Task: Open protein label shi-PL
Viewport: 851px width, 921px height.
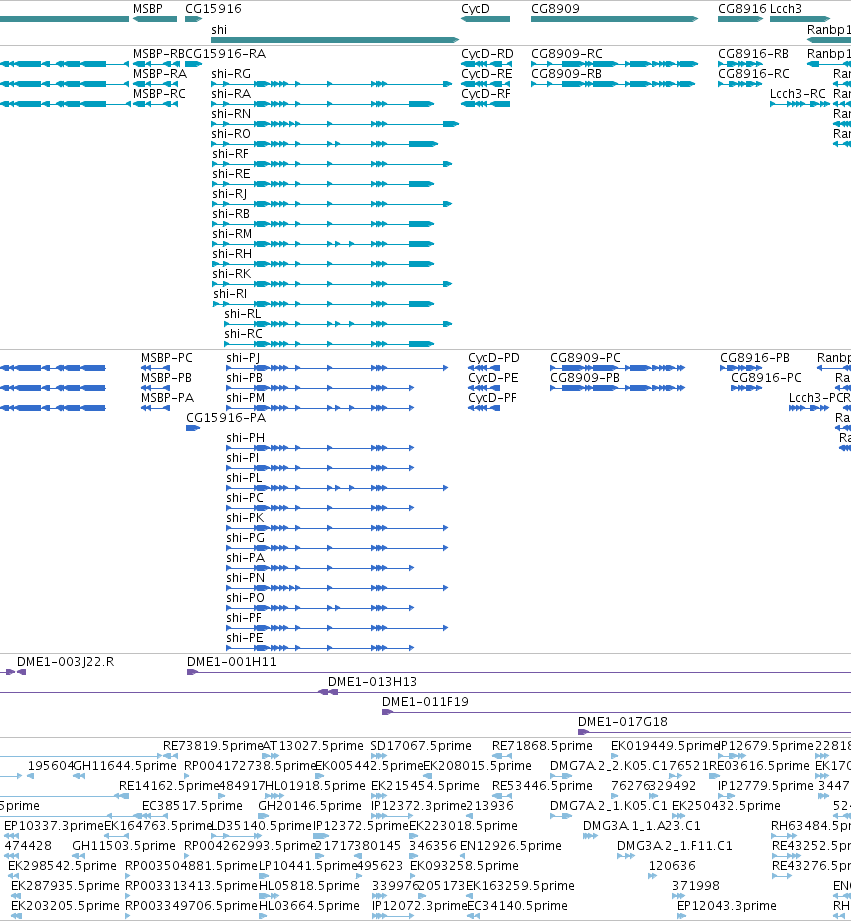Action: (x=244, y=478)
